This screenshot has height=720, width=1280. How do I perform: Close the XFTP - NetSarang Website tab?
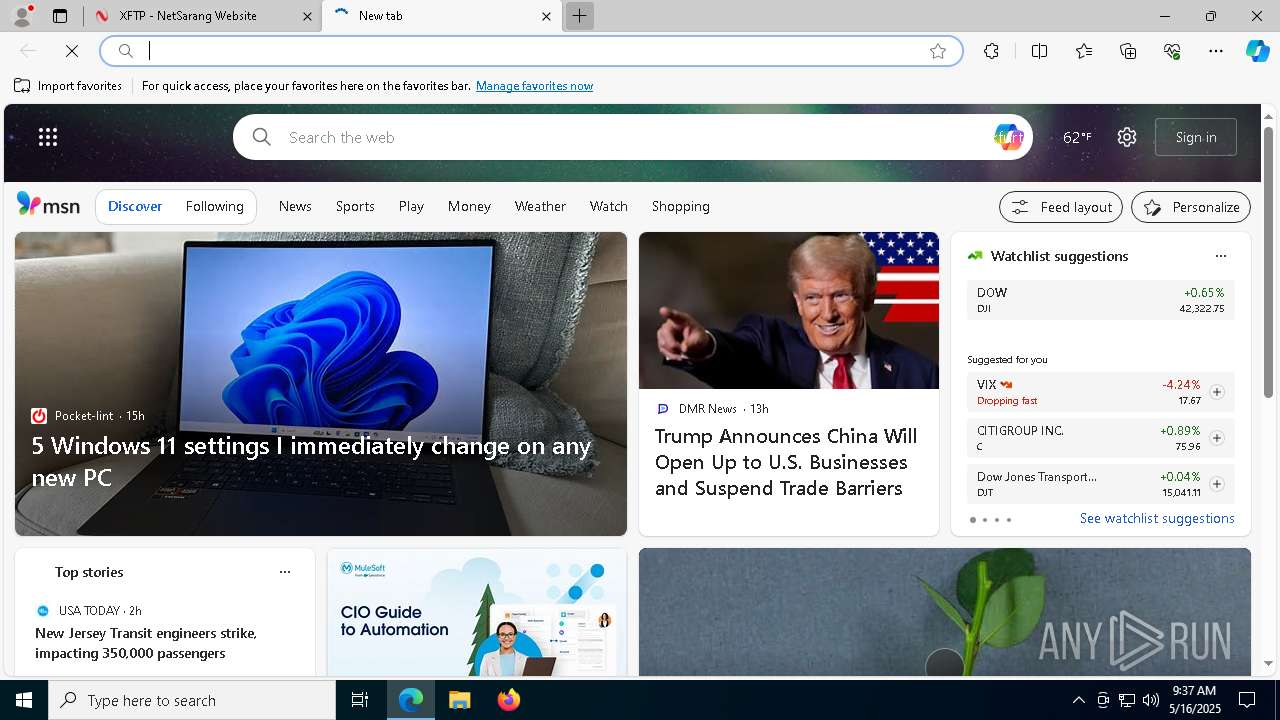307,16
